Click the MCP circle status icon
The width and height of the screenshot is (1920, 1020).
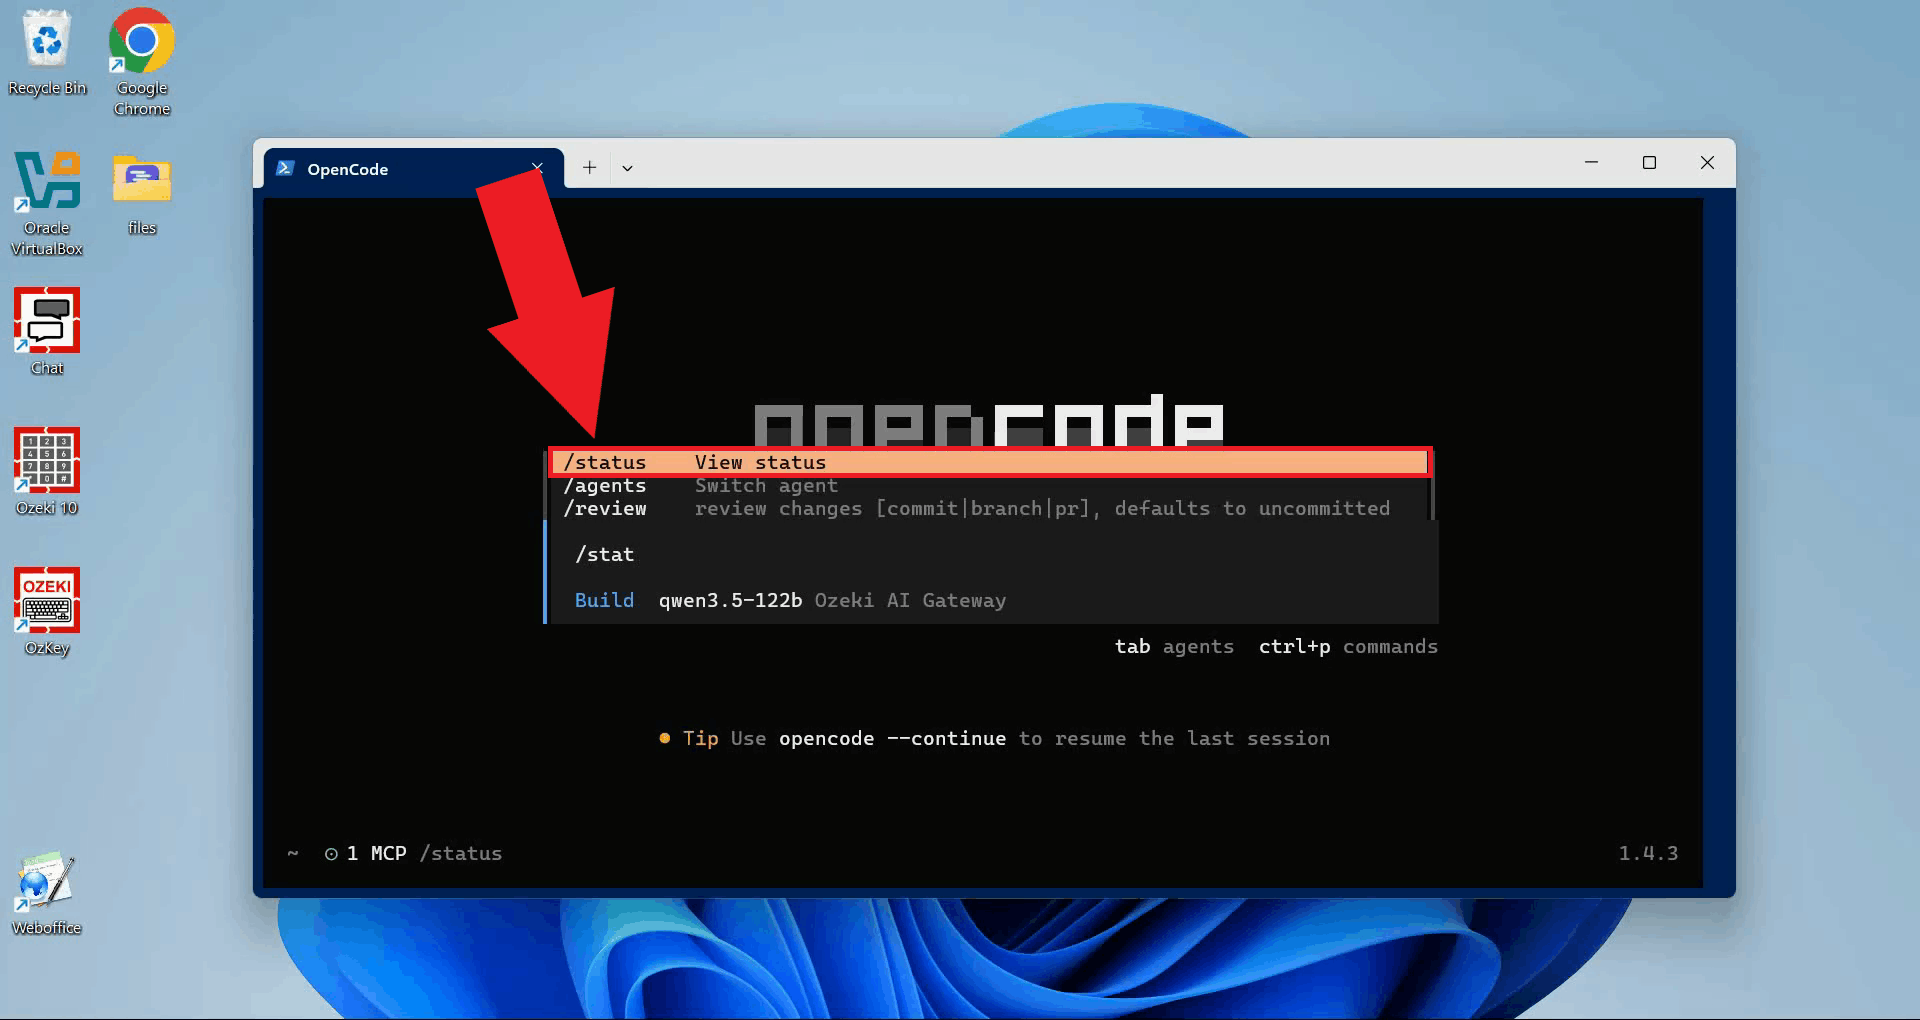pos(331,854)
